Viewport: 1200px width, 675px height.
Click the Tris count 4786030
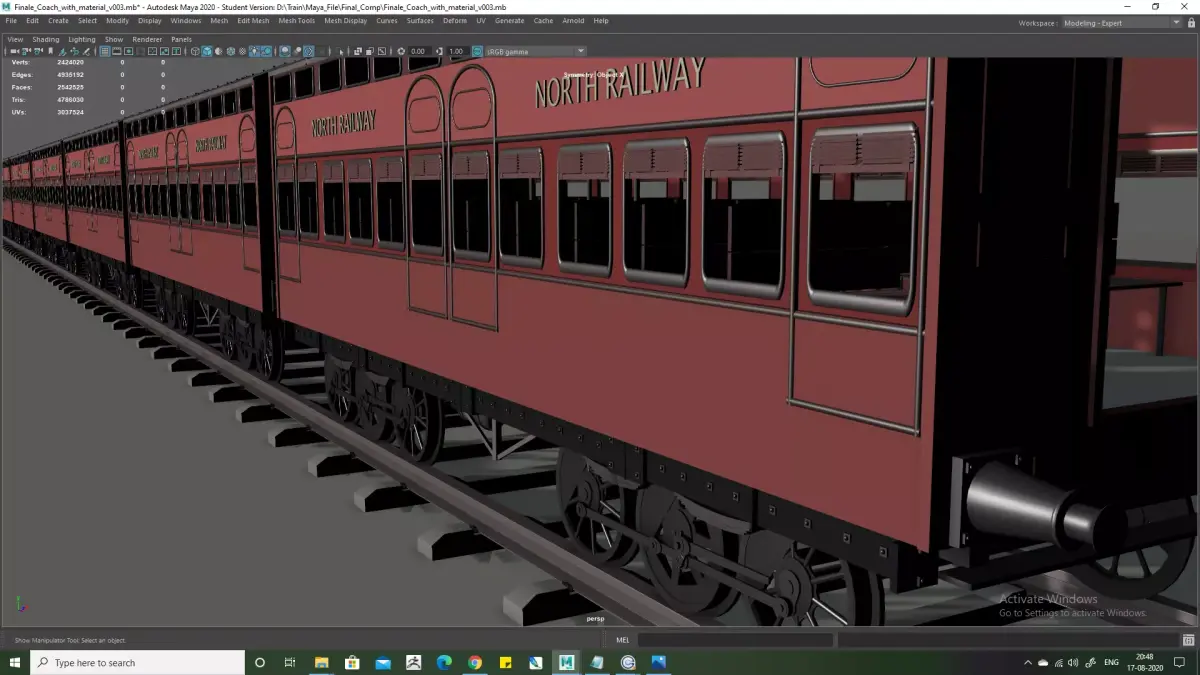[x=70, y=99]
